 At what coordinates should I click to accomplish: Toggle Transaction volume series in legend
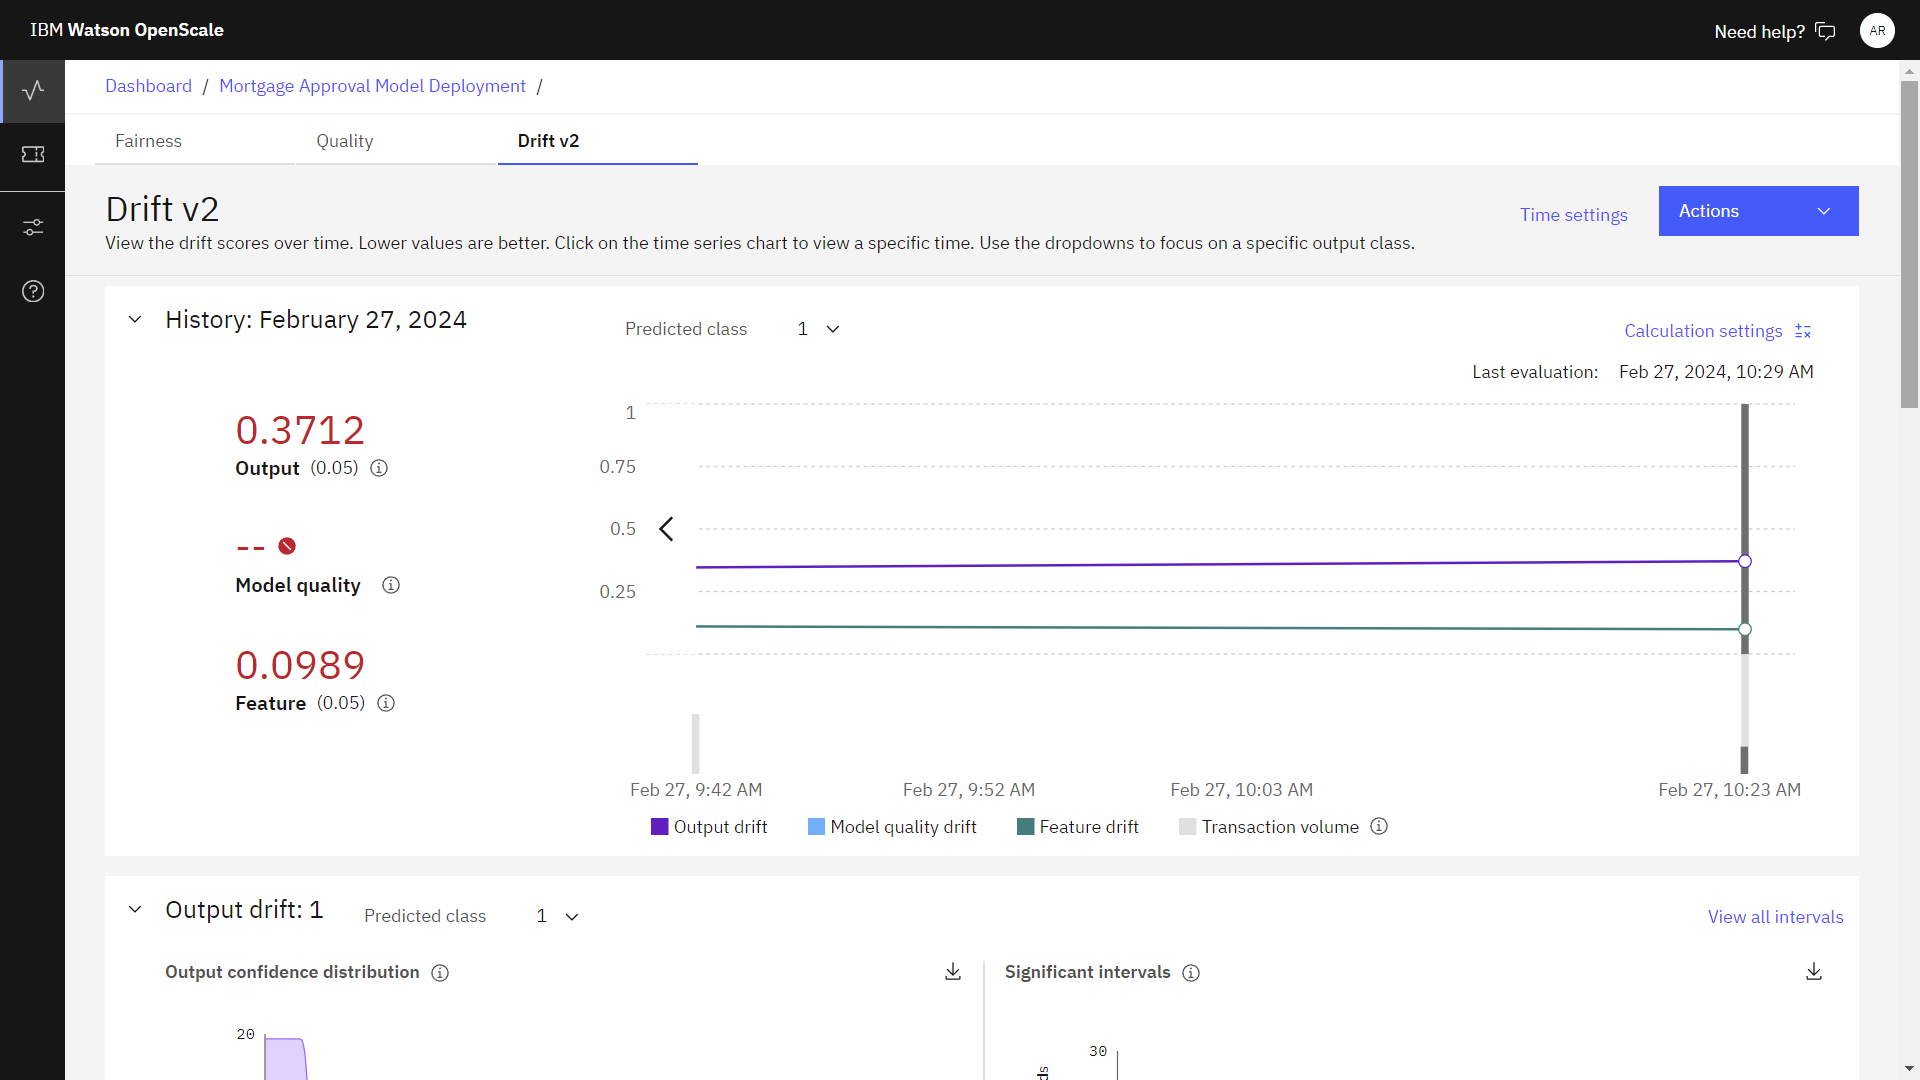[1269, 827]
